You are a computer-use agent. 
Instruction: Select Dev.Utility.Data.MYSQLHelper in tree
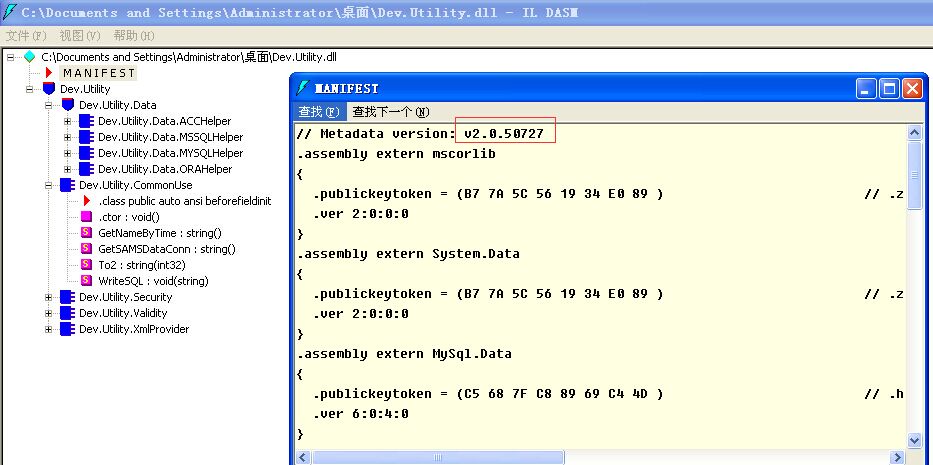point(171,154)
